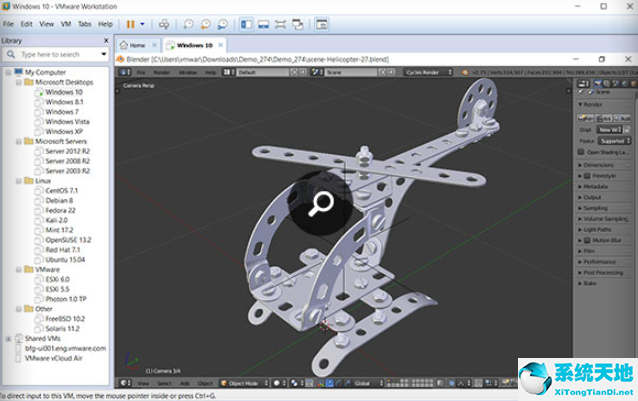This screenshot has height=401, width=638.
Task: Open the VM menu
Action: point(66,24)
